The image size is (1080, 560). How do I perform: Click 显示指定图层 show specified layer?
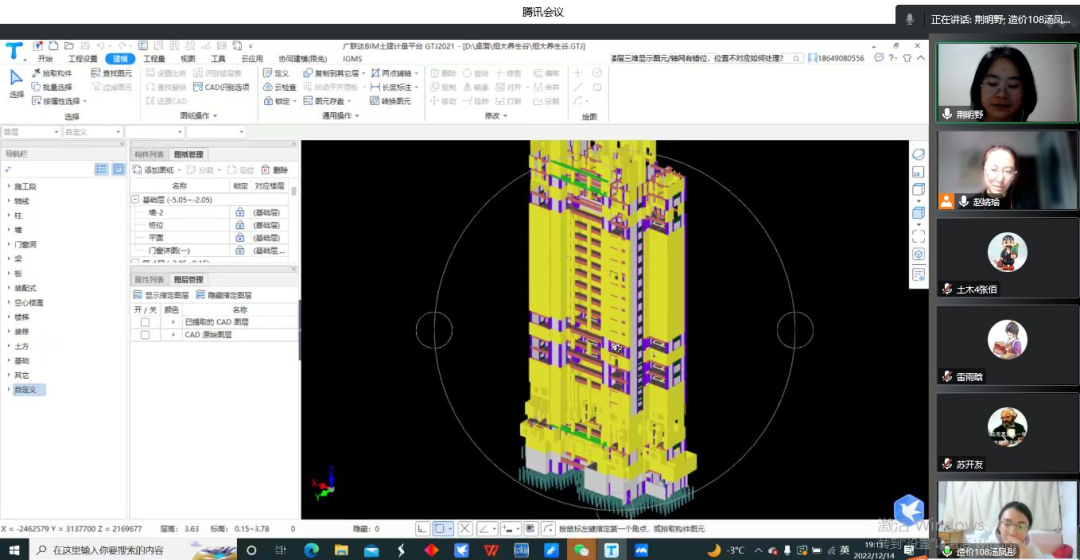(x=160, y=295)
